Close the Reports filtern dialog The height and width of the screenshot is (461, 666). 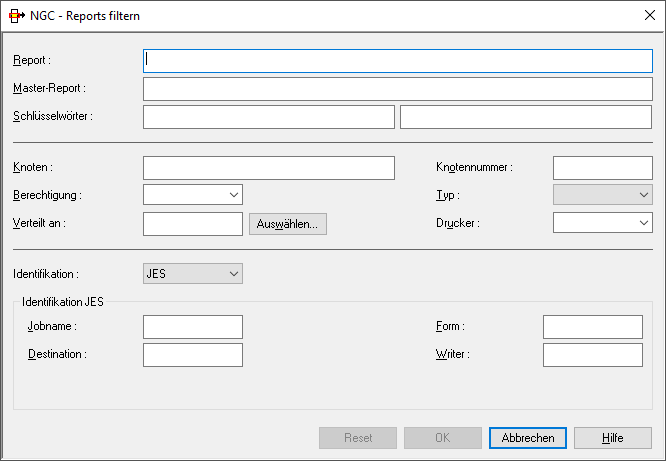(x=649, y=15)
